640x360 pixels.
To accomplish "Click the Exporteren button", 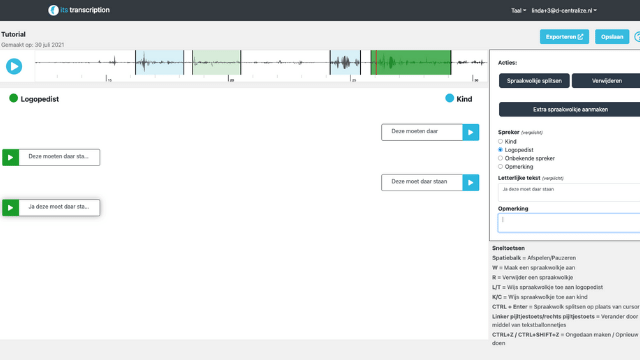I will point(564,37).
